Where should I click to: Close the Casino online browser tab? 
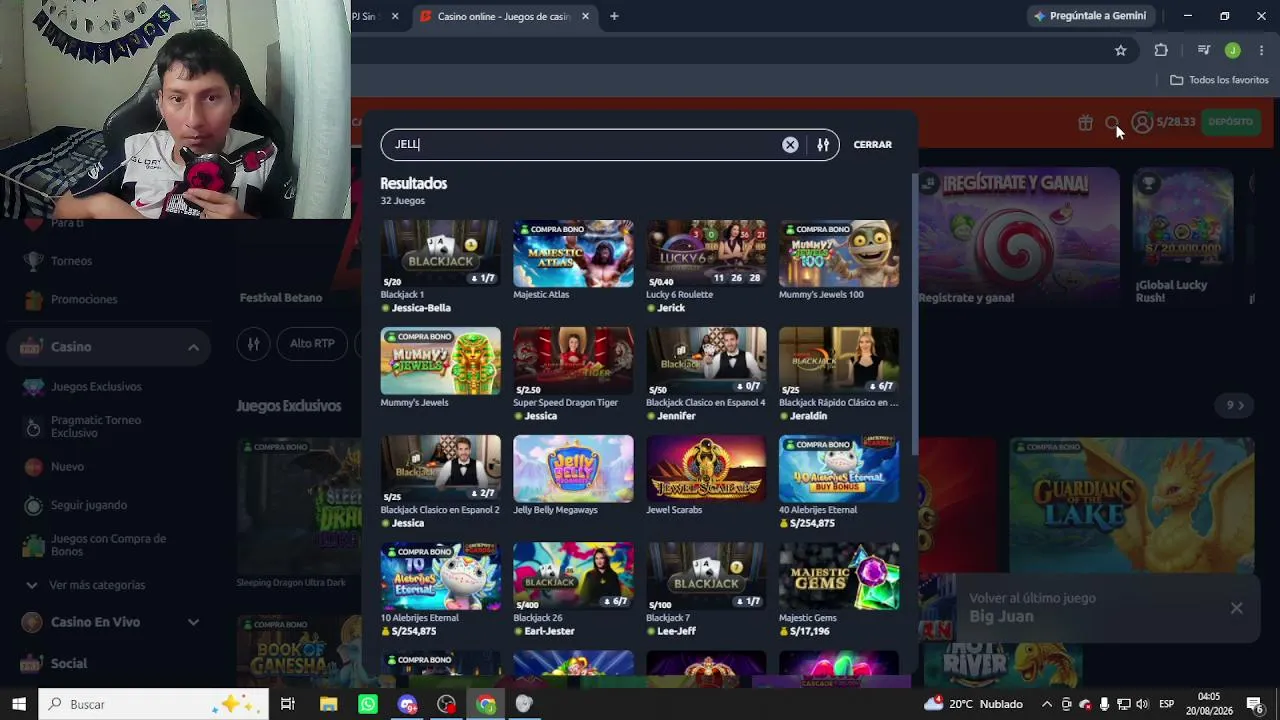585,16
